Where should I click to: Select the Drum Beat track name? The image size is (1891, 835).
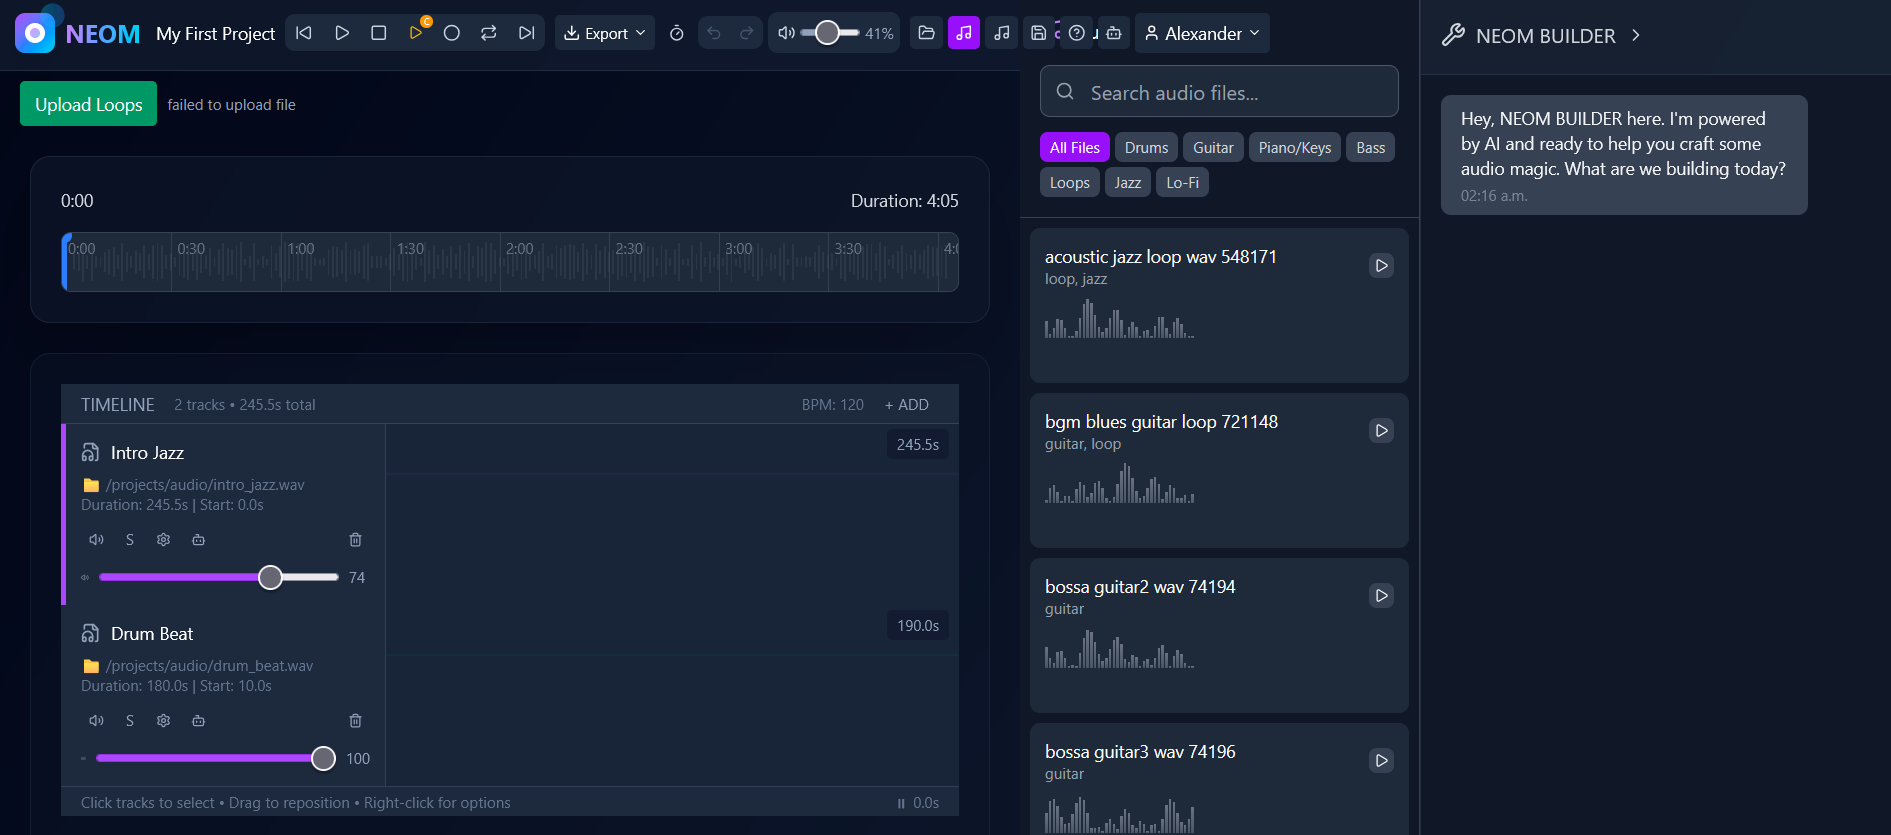152,634
